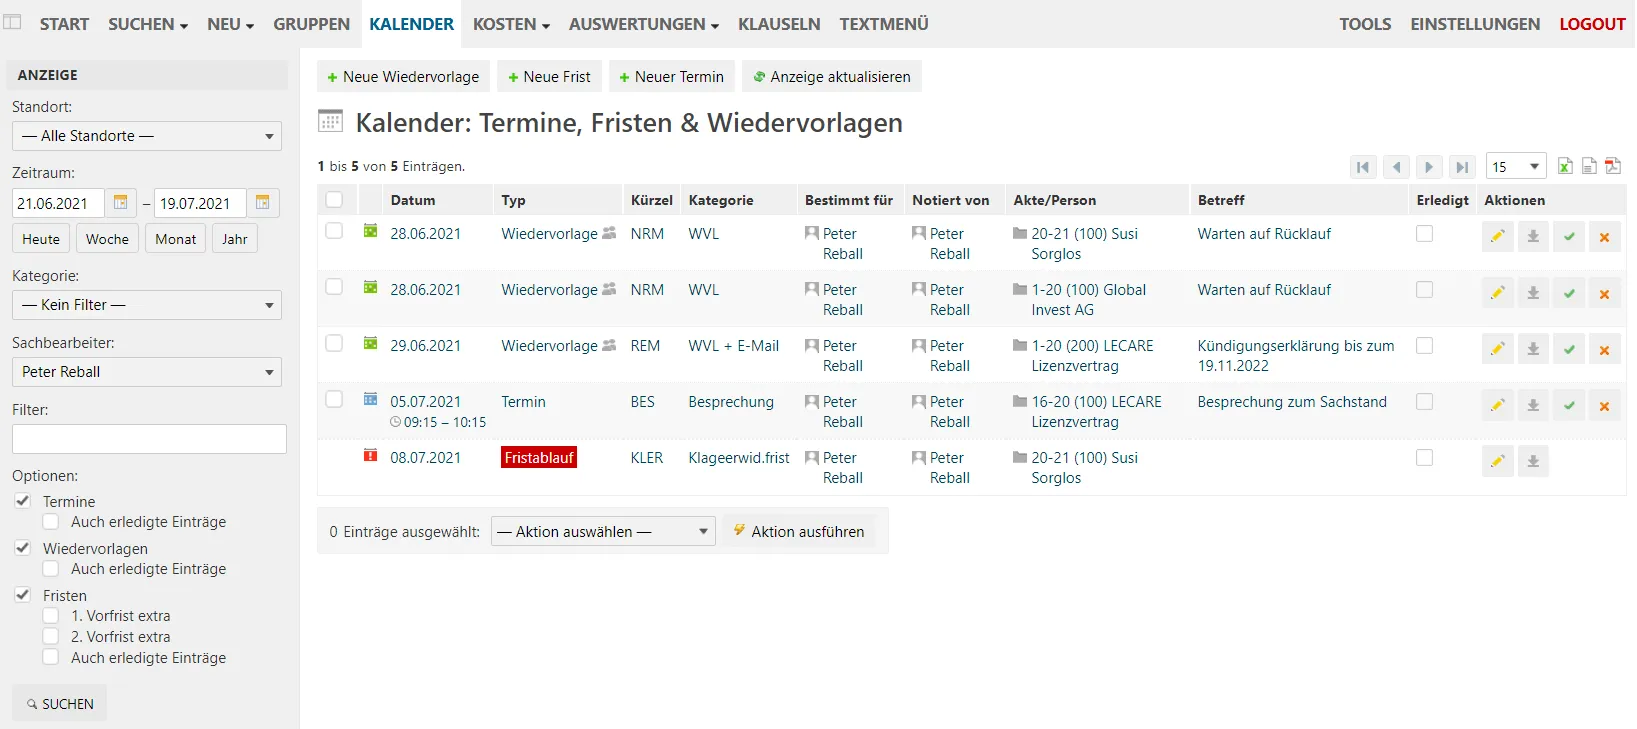This screenshot has height=729, width=1637.
Task: Log out using LOGOUT
Action: [x=1592, y=24]
